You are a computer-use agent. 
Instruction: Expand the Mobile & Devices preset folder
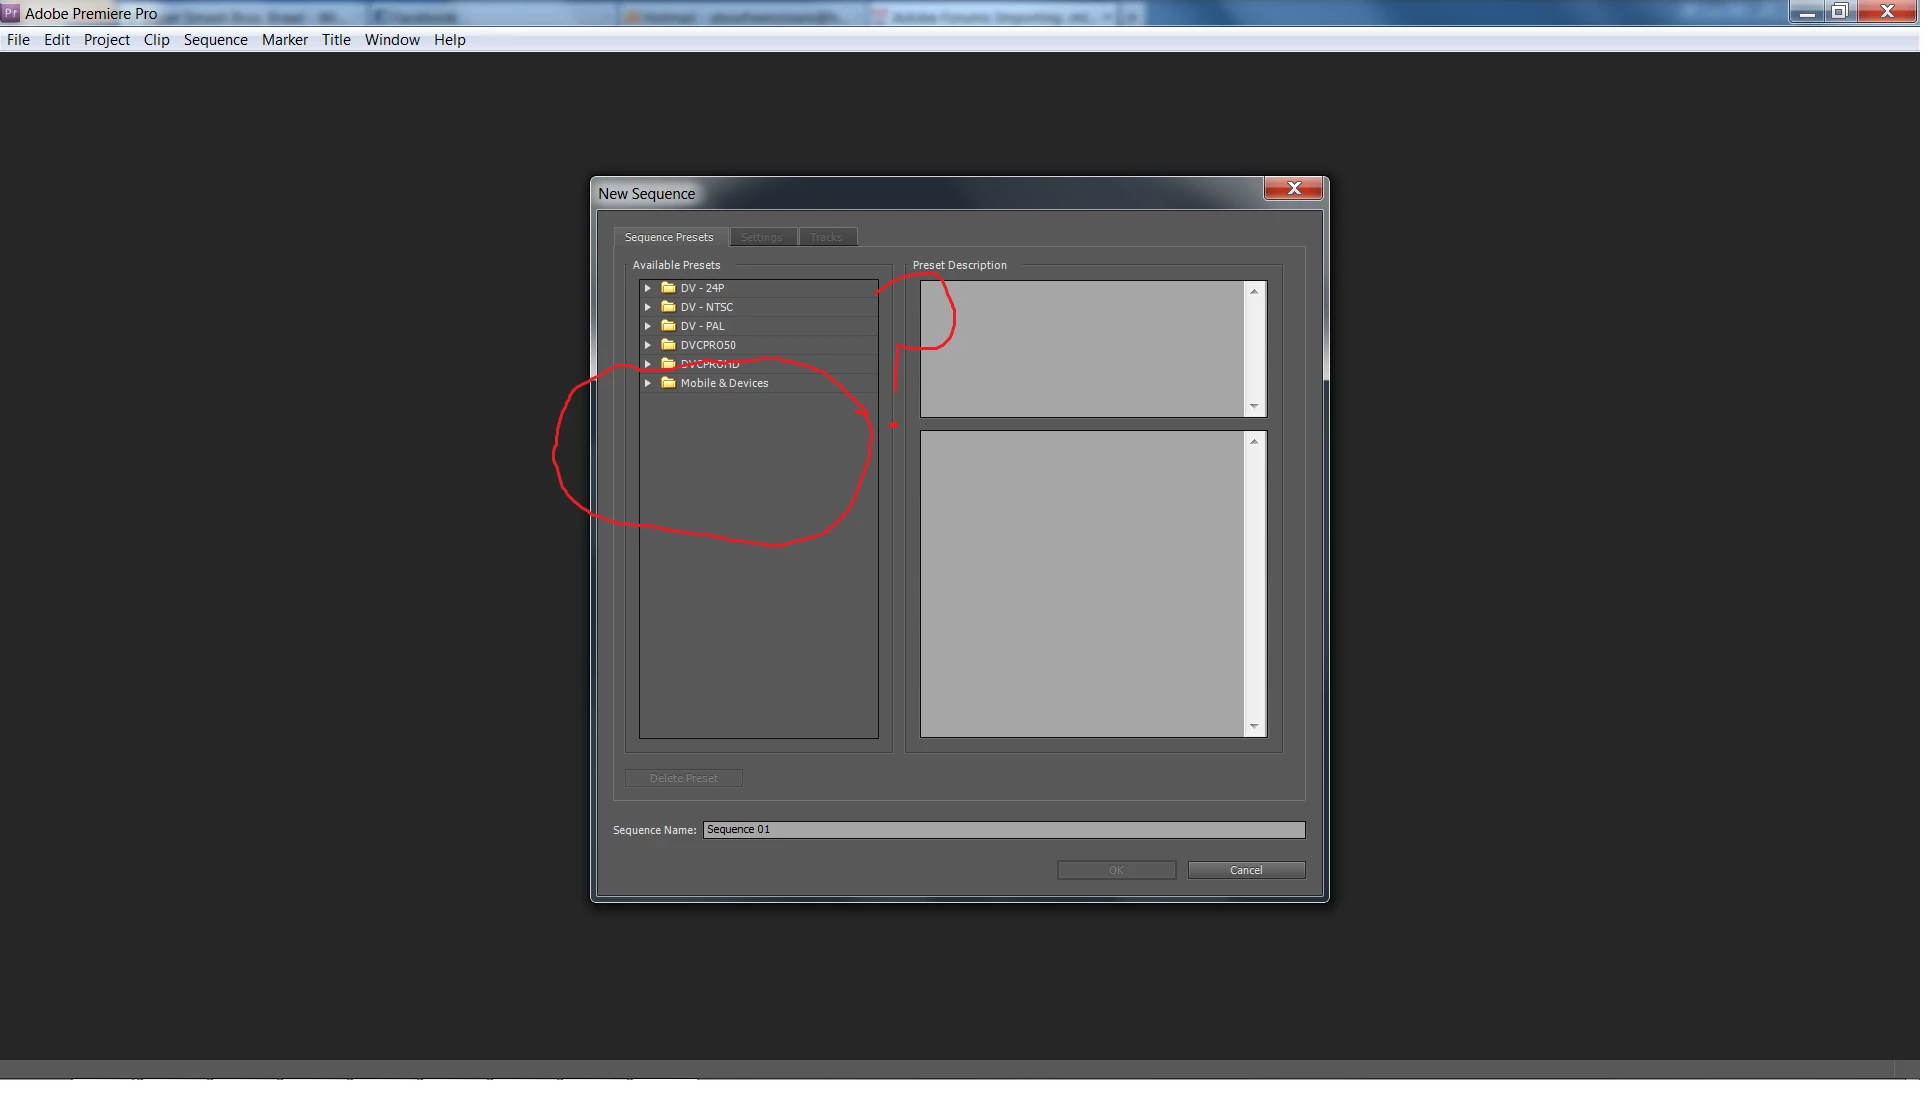coord(648,383)
